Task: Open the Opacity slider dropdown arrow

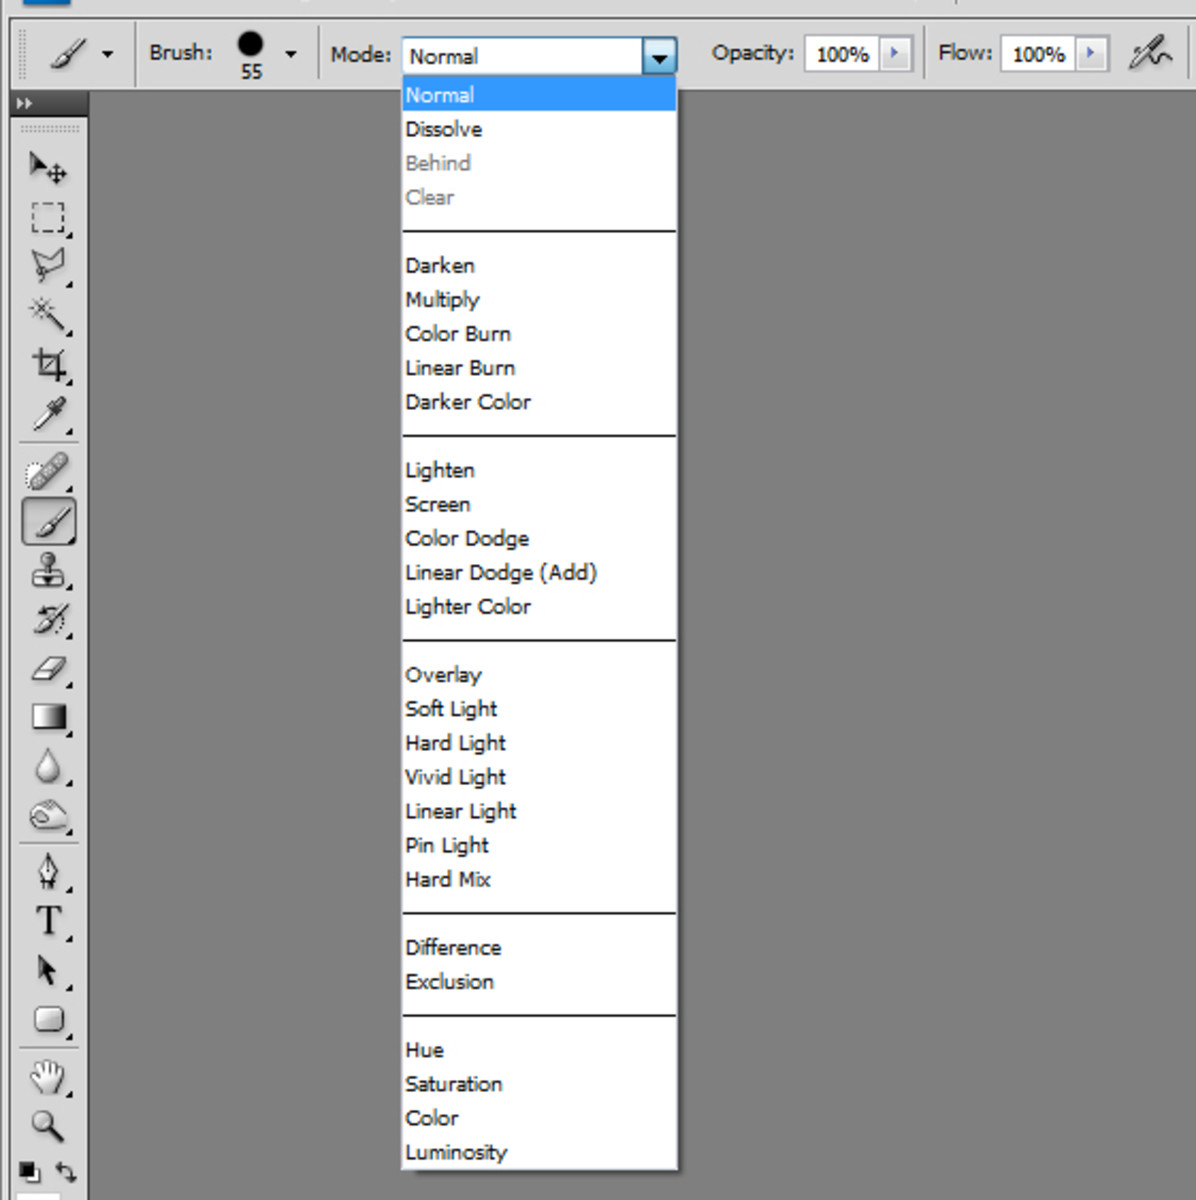Action: click(x=895, y=53)
